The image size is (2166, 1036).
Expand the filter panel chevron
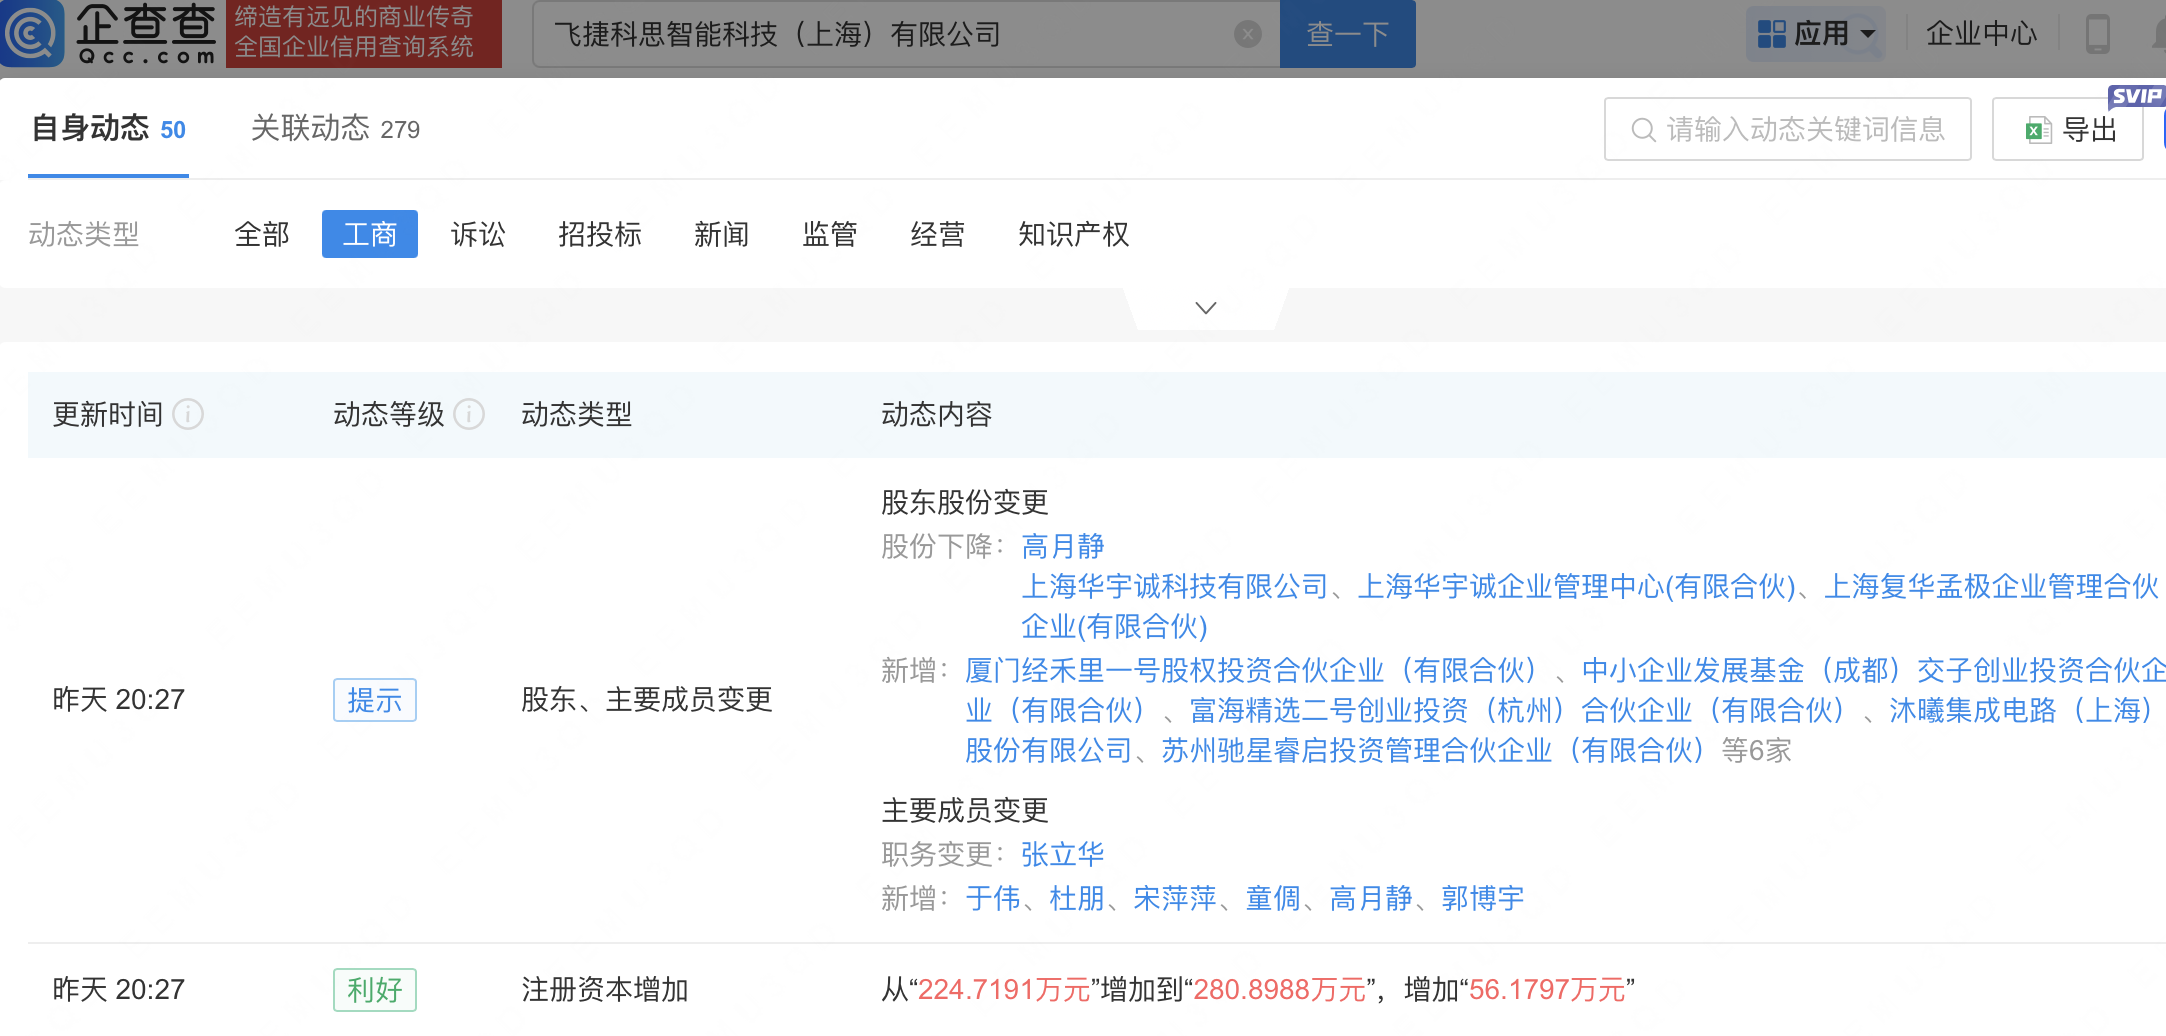tap(1206, 308)
